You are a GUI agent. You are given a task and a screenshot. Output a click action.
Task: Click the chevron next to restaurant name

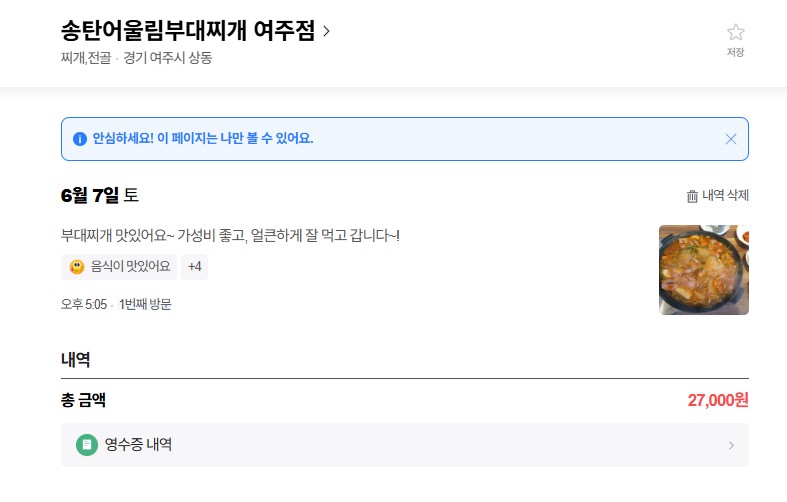pyautogui.click(x=326, y=31)
